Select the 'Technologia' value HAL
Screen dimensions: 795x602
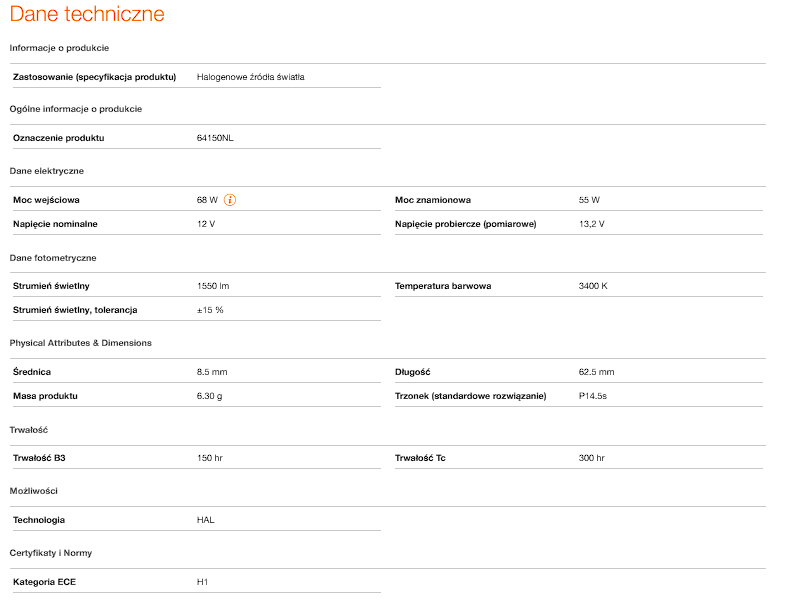click(x=205, y=520)
